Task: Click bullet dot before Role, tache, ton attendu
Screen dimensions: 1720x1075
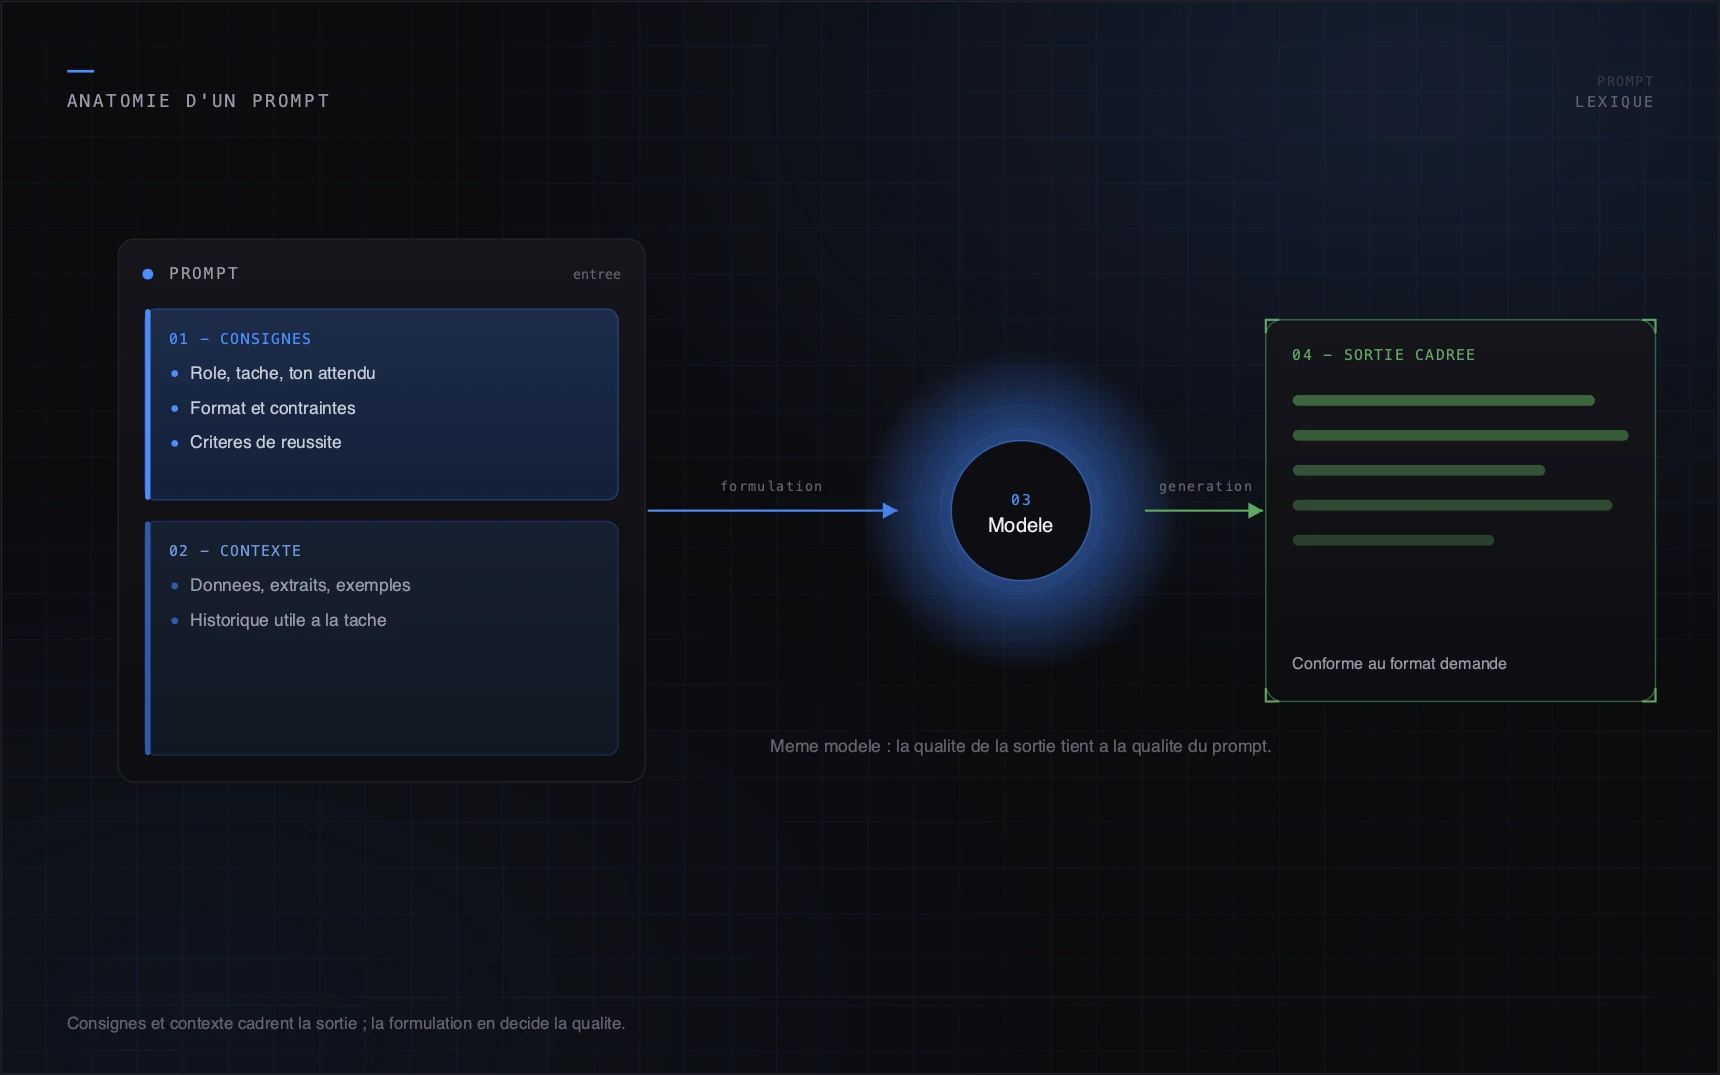Action: [x=175, y=374]
